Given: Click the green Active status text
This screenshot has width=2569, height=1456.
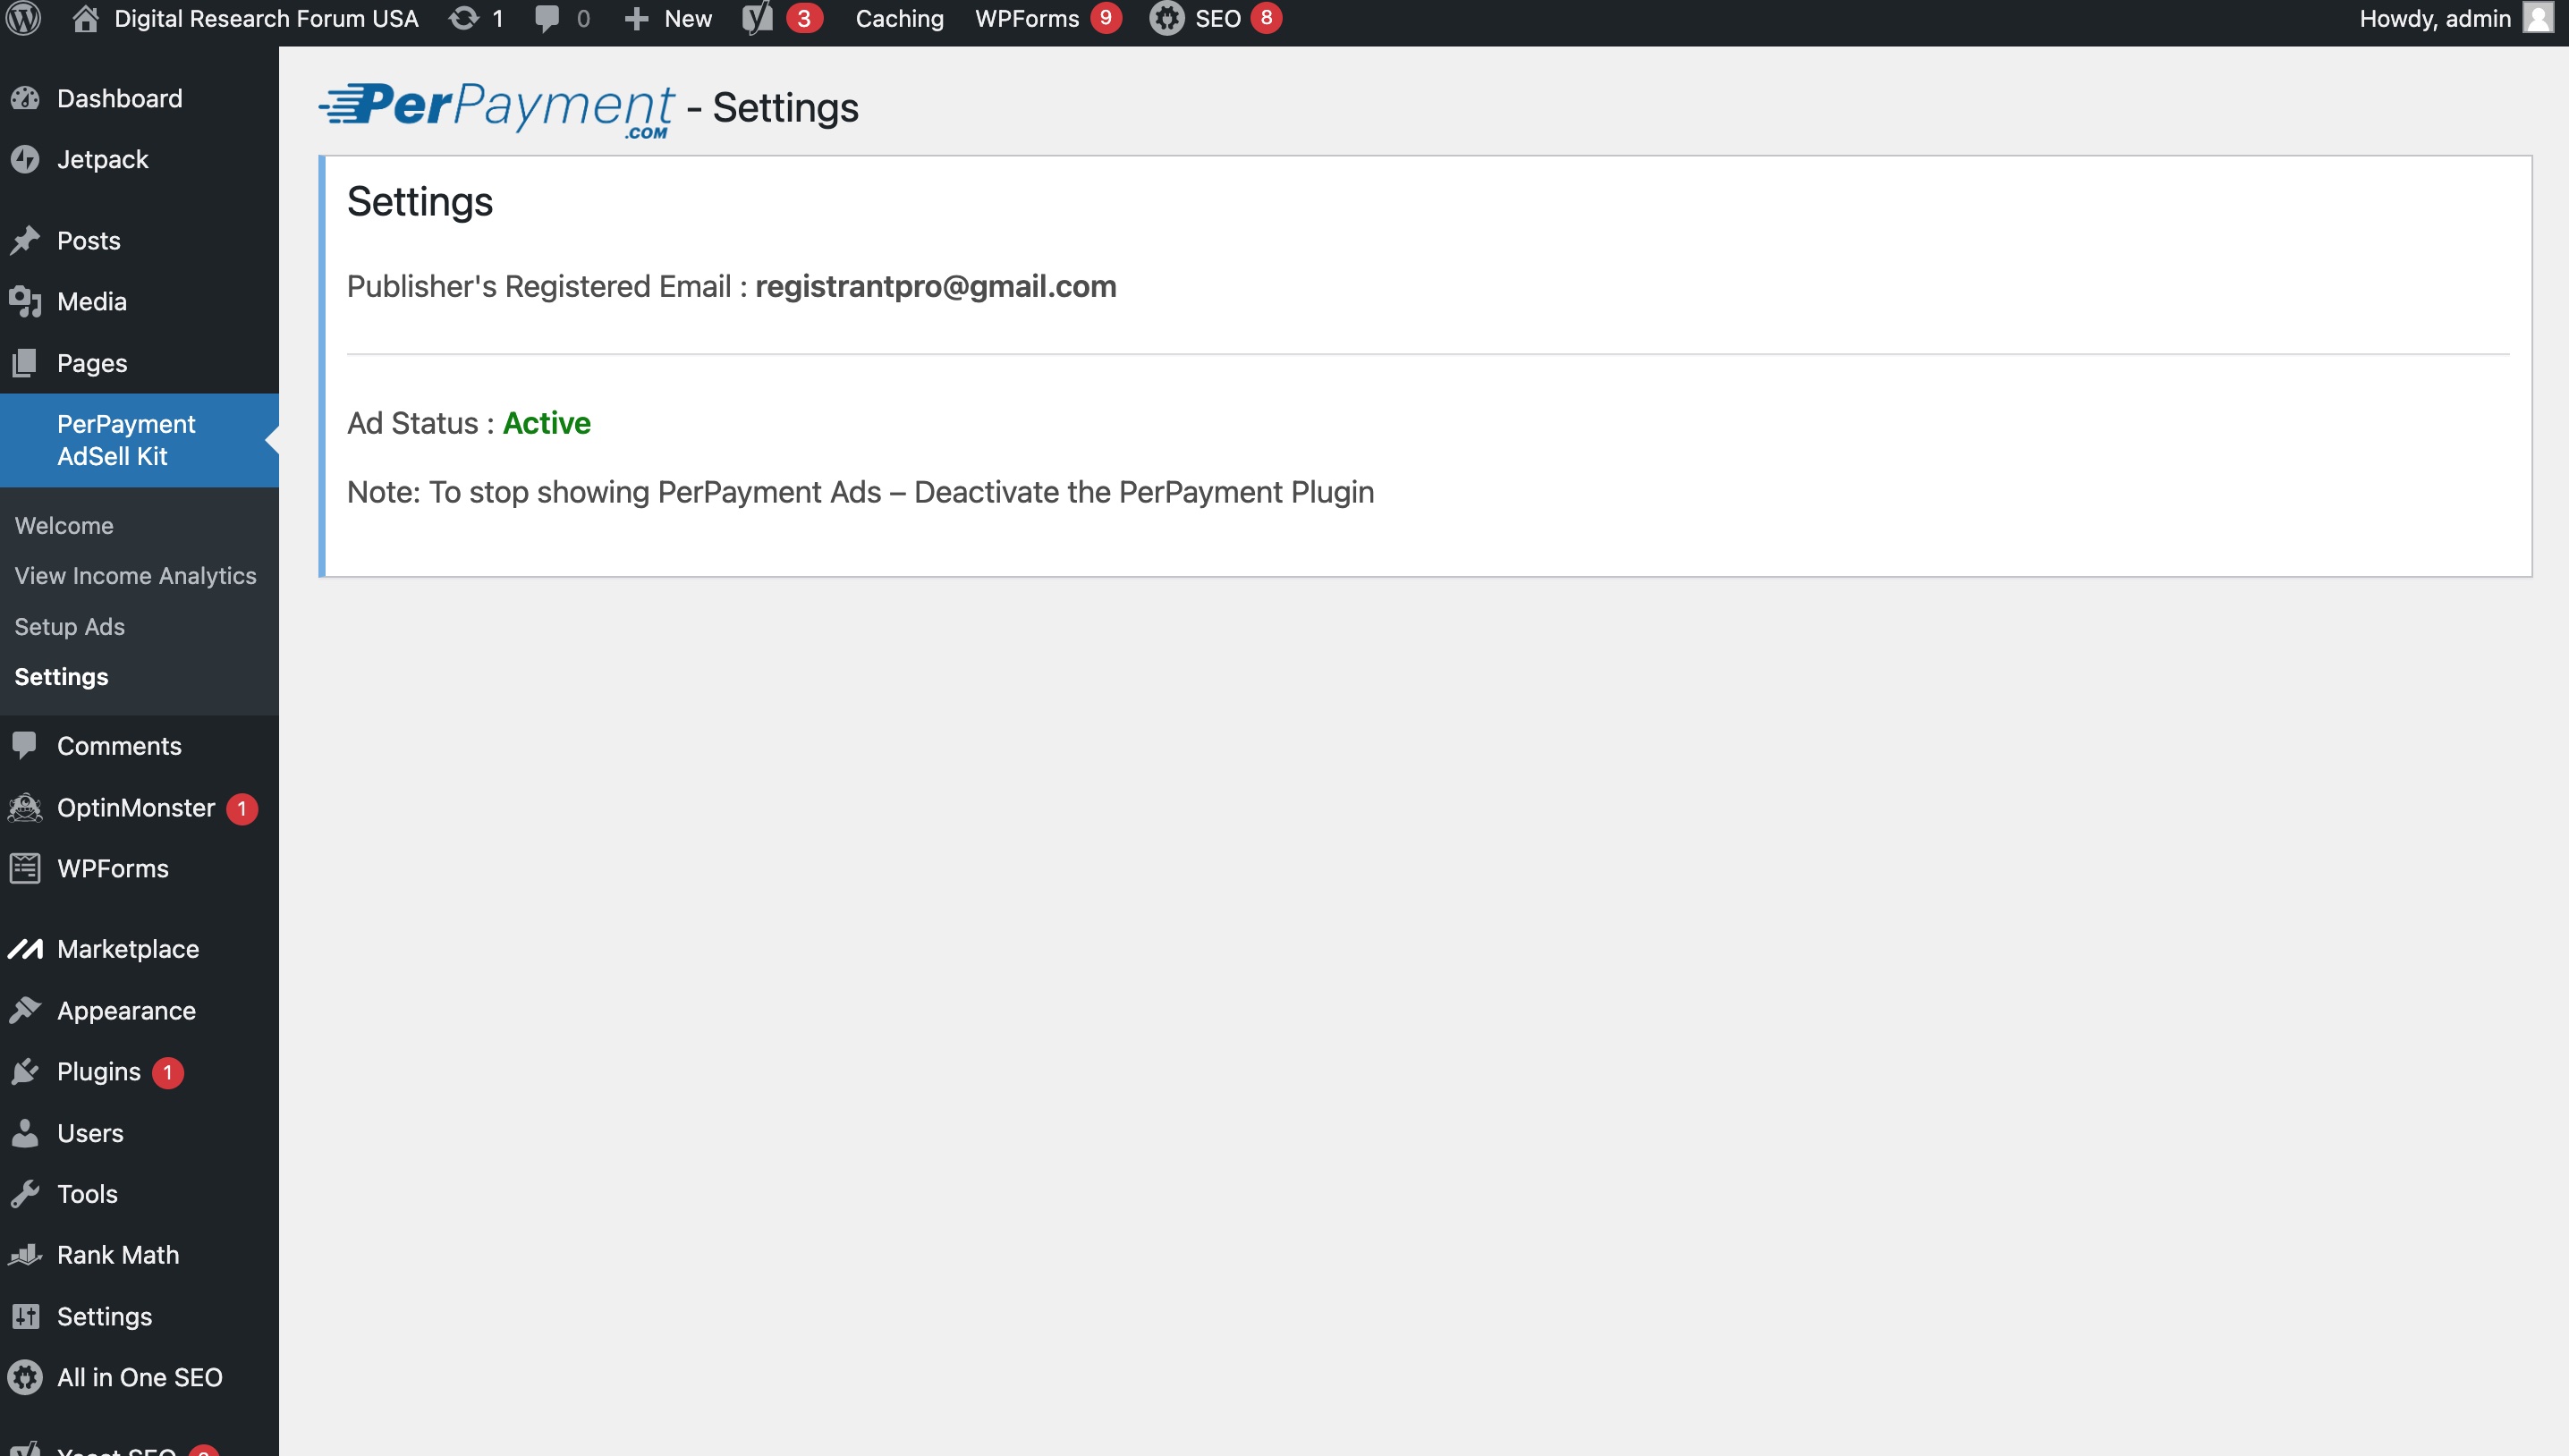Looking at the screenshot, I should (x=546, y=422).
